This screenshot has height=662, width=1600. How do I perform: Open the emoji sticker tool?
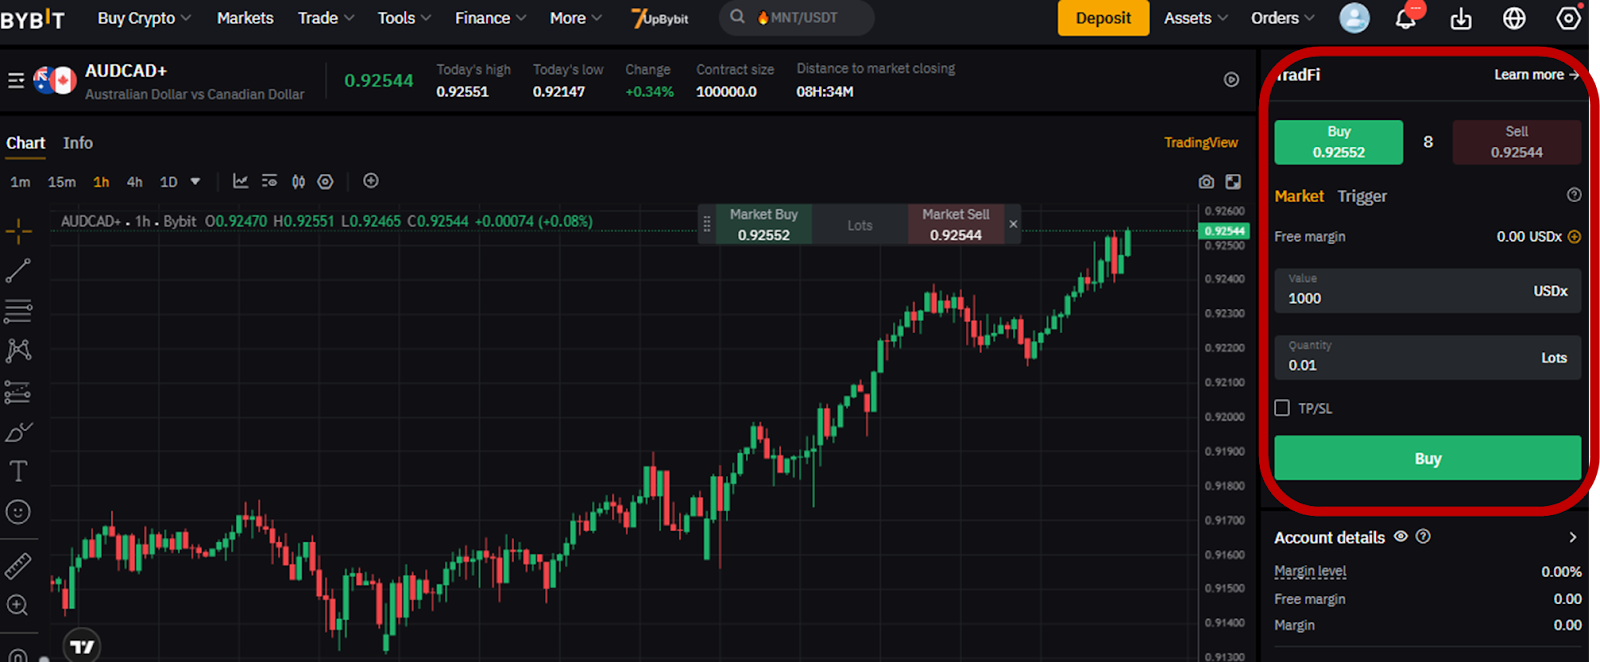[x=18, y=512]
